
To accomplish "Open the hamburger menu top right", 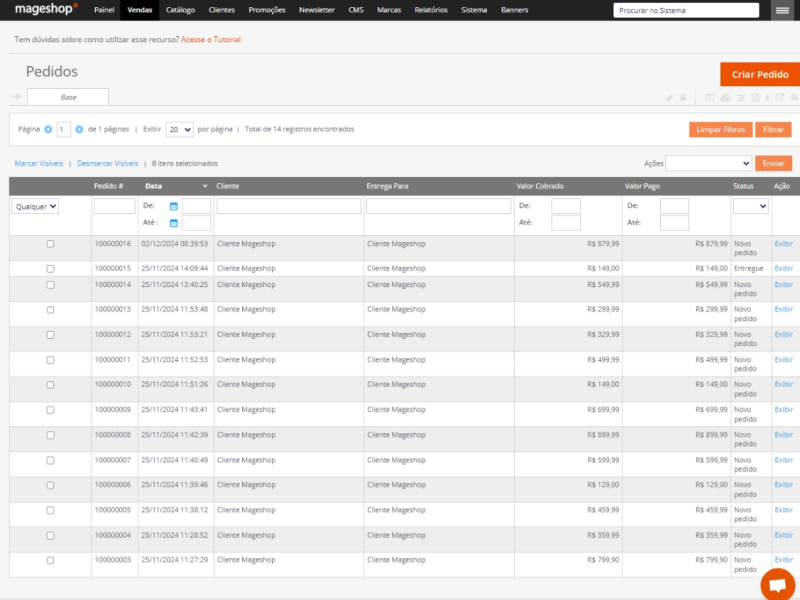I will tap(782, 10).
